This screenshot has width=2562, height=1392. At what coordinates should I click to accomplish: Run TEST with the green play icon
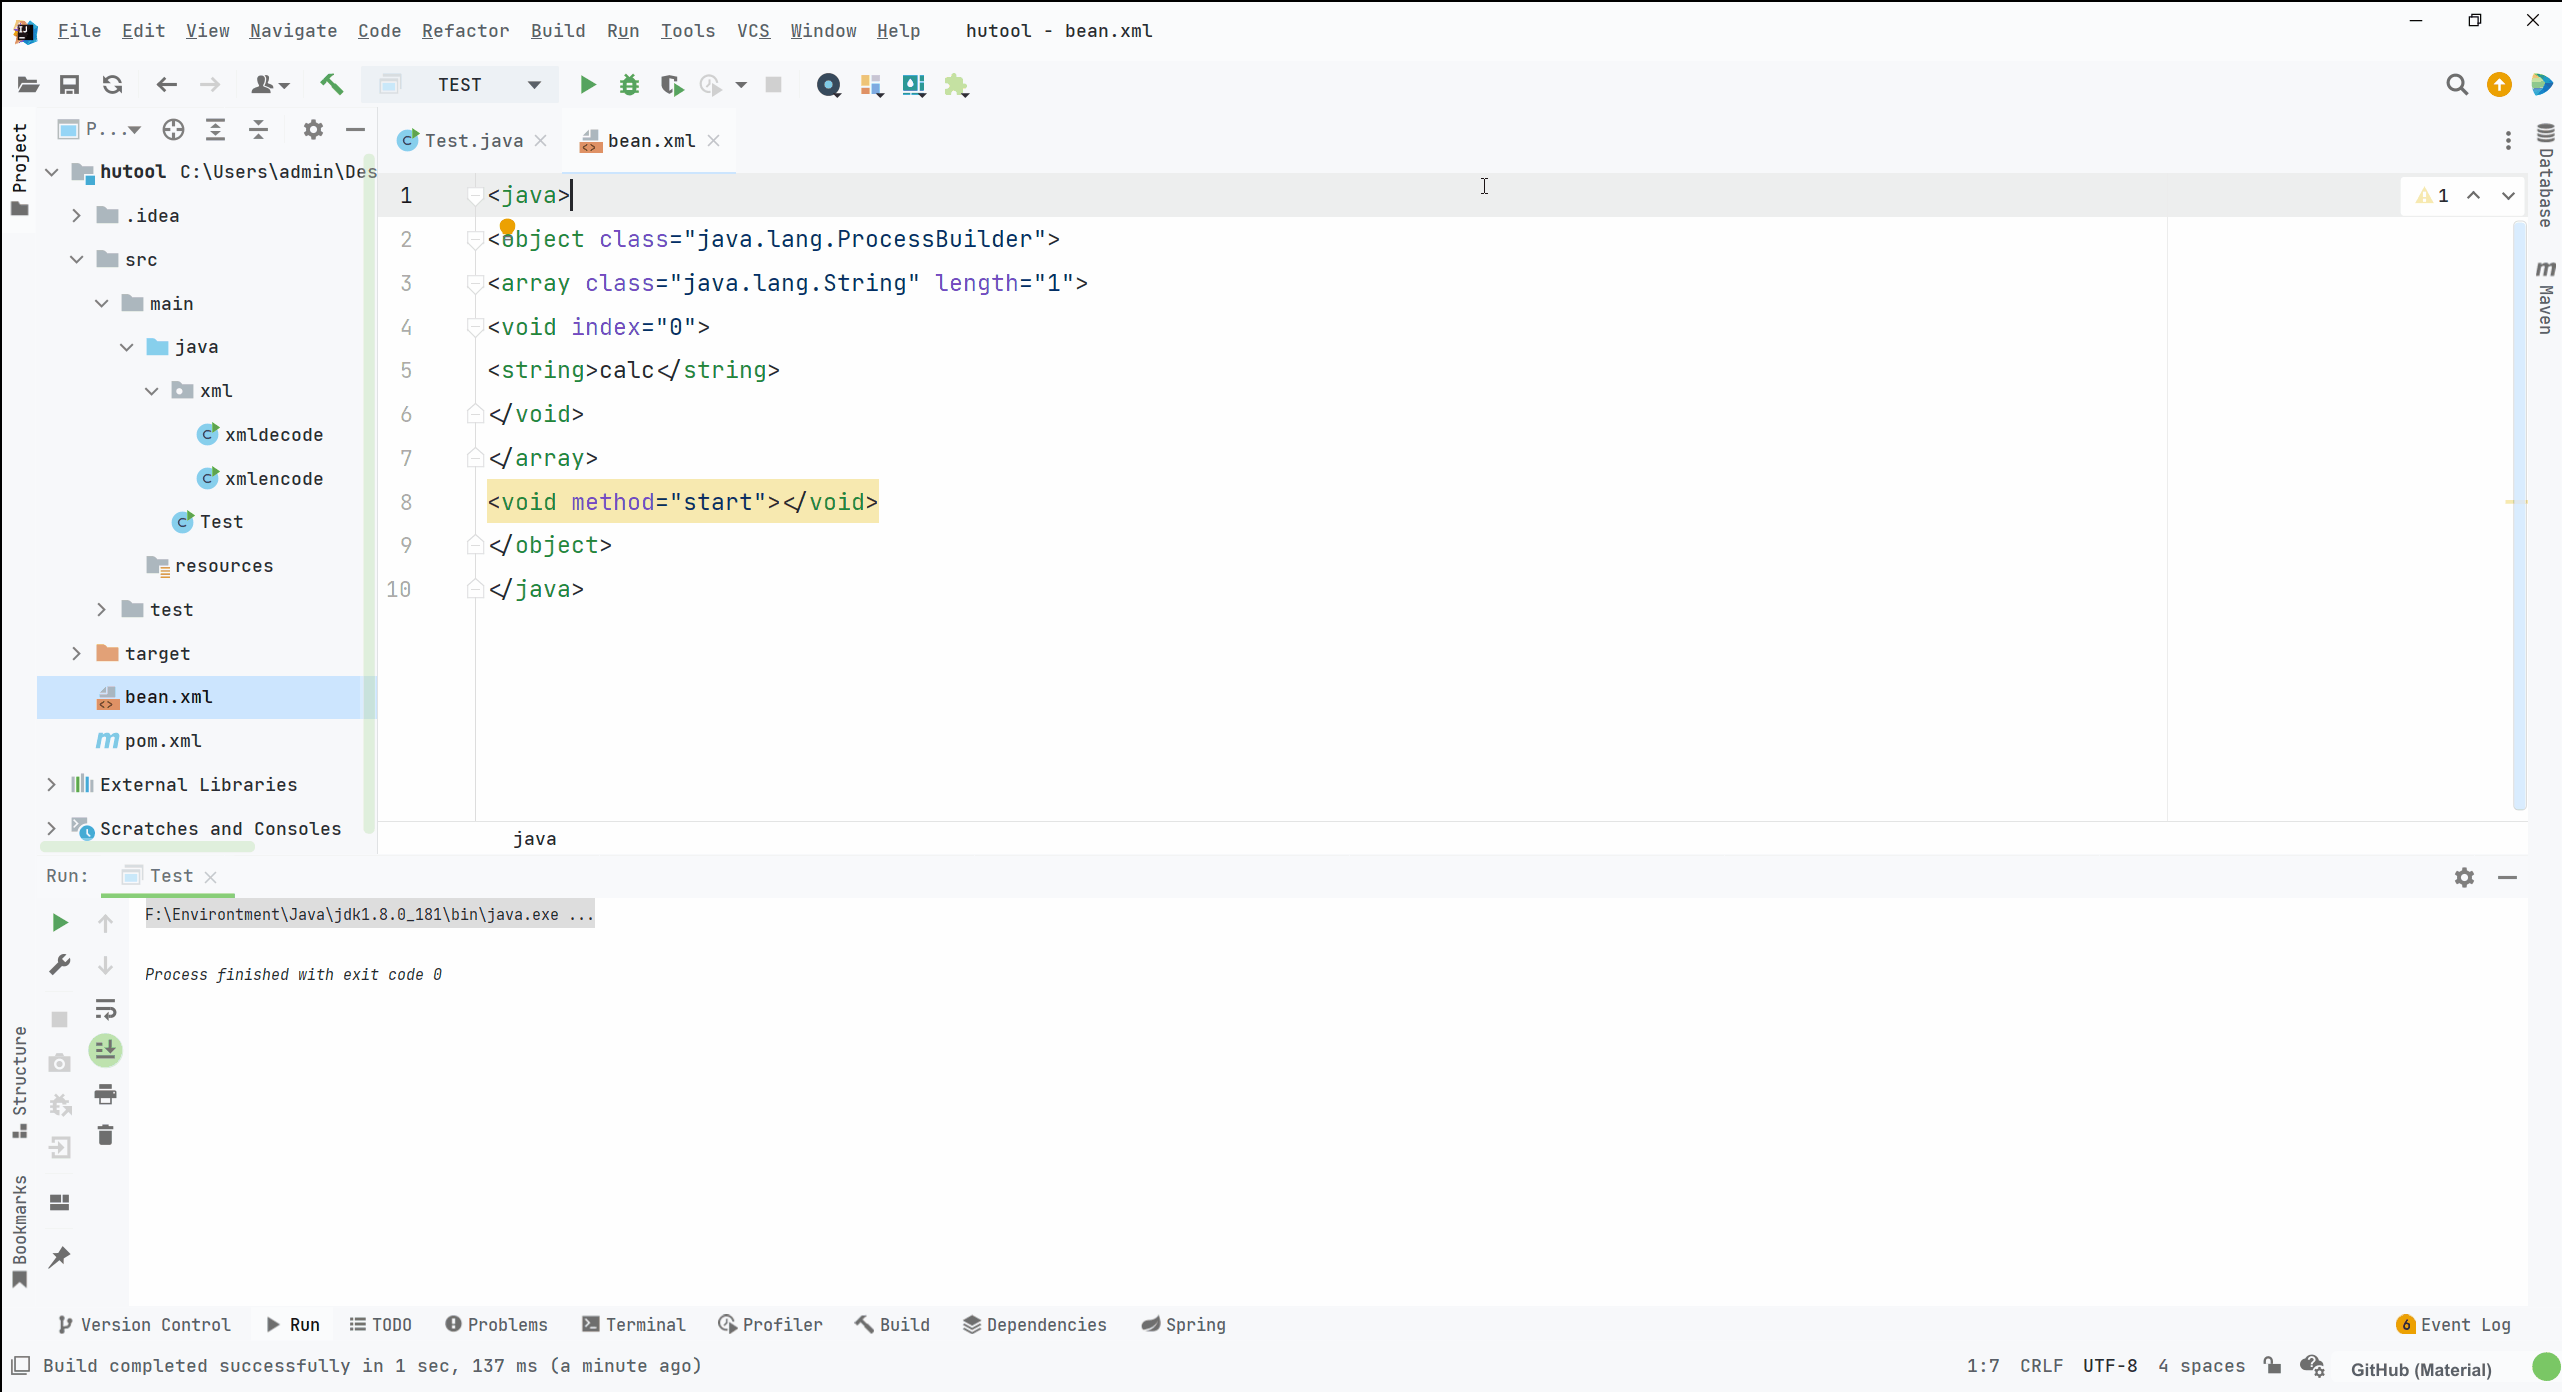point(588,85)
